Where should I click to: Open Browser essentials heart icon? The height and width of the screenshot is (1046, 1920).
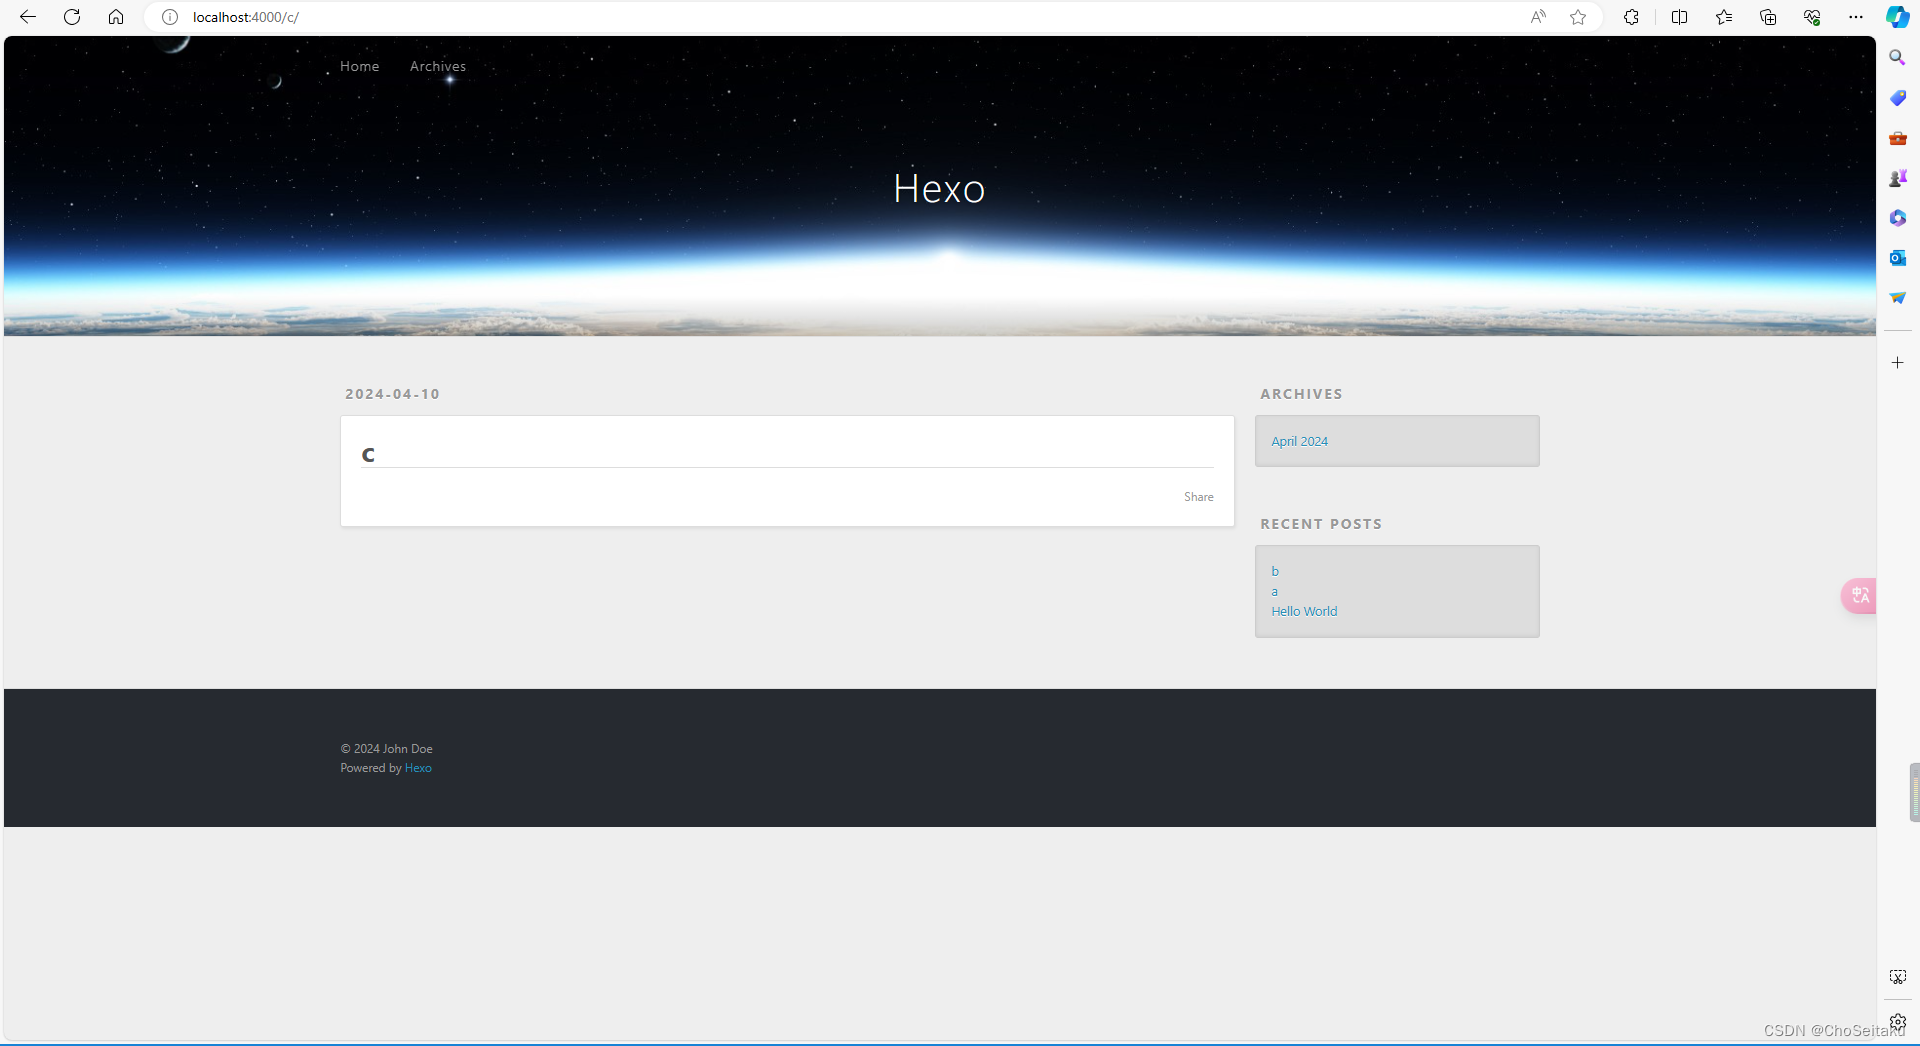(x=1812, y=17)
